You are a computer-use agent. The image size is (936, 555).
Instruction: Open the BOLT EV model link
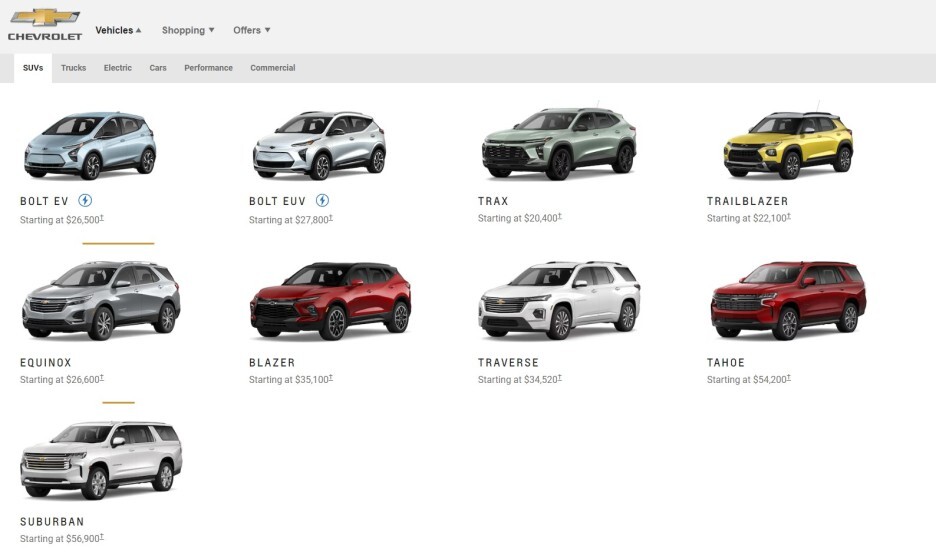44,201
